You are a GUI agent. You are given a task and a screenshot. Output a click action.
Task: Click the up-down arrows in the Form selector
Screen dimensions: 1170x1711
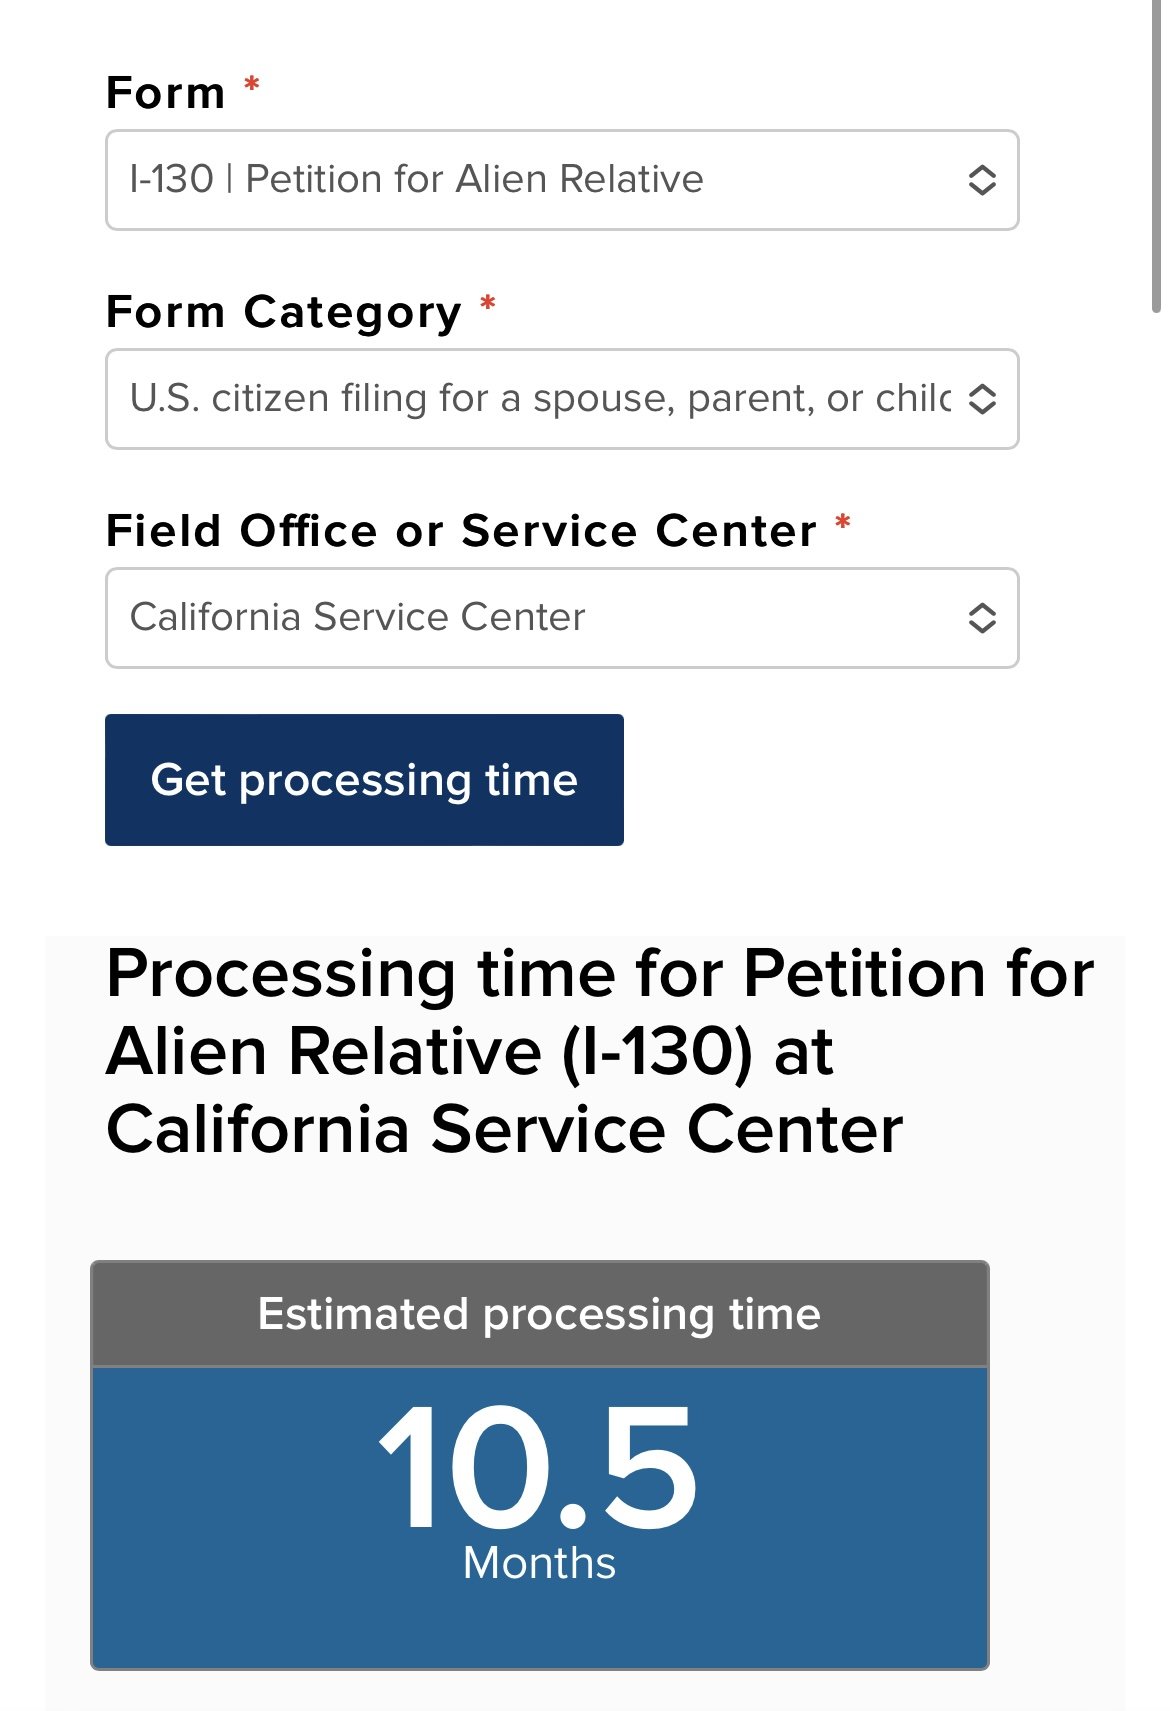point(982,180)
